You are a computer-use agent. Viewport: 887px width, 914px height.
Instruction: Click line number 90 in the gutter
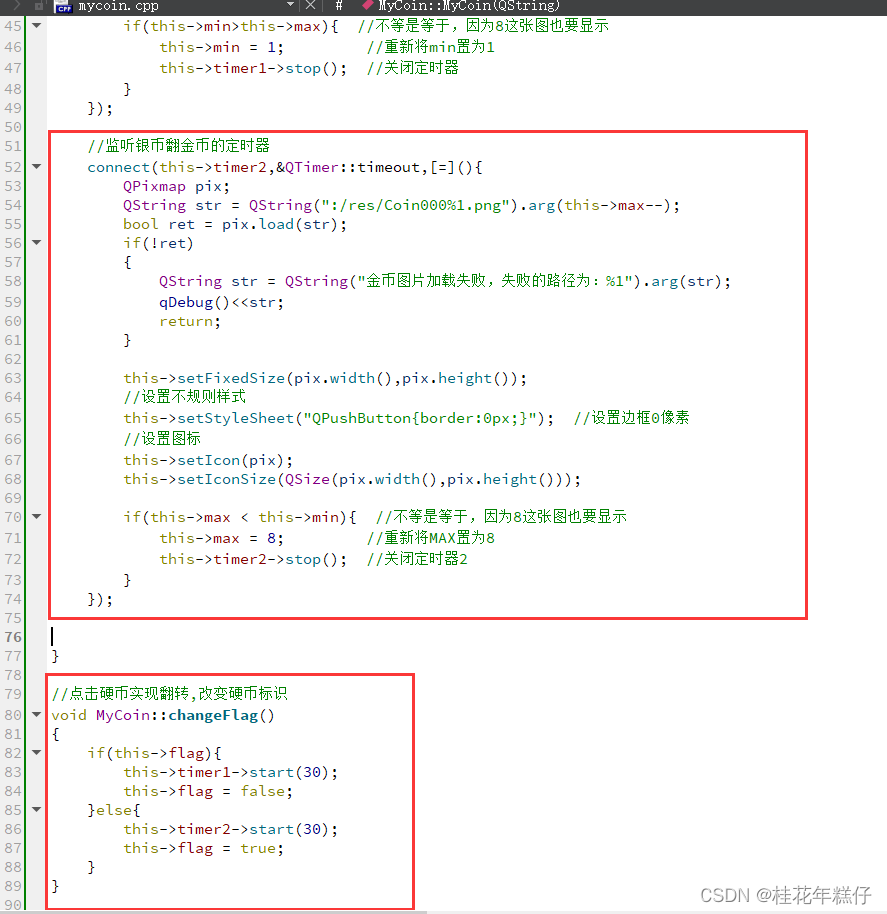(x=13, y=905)
